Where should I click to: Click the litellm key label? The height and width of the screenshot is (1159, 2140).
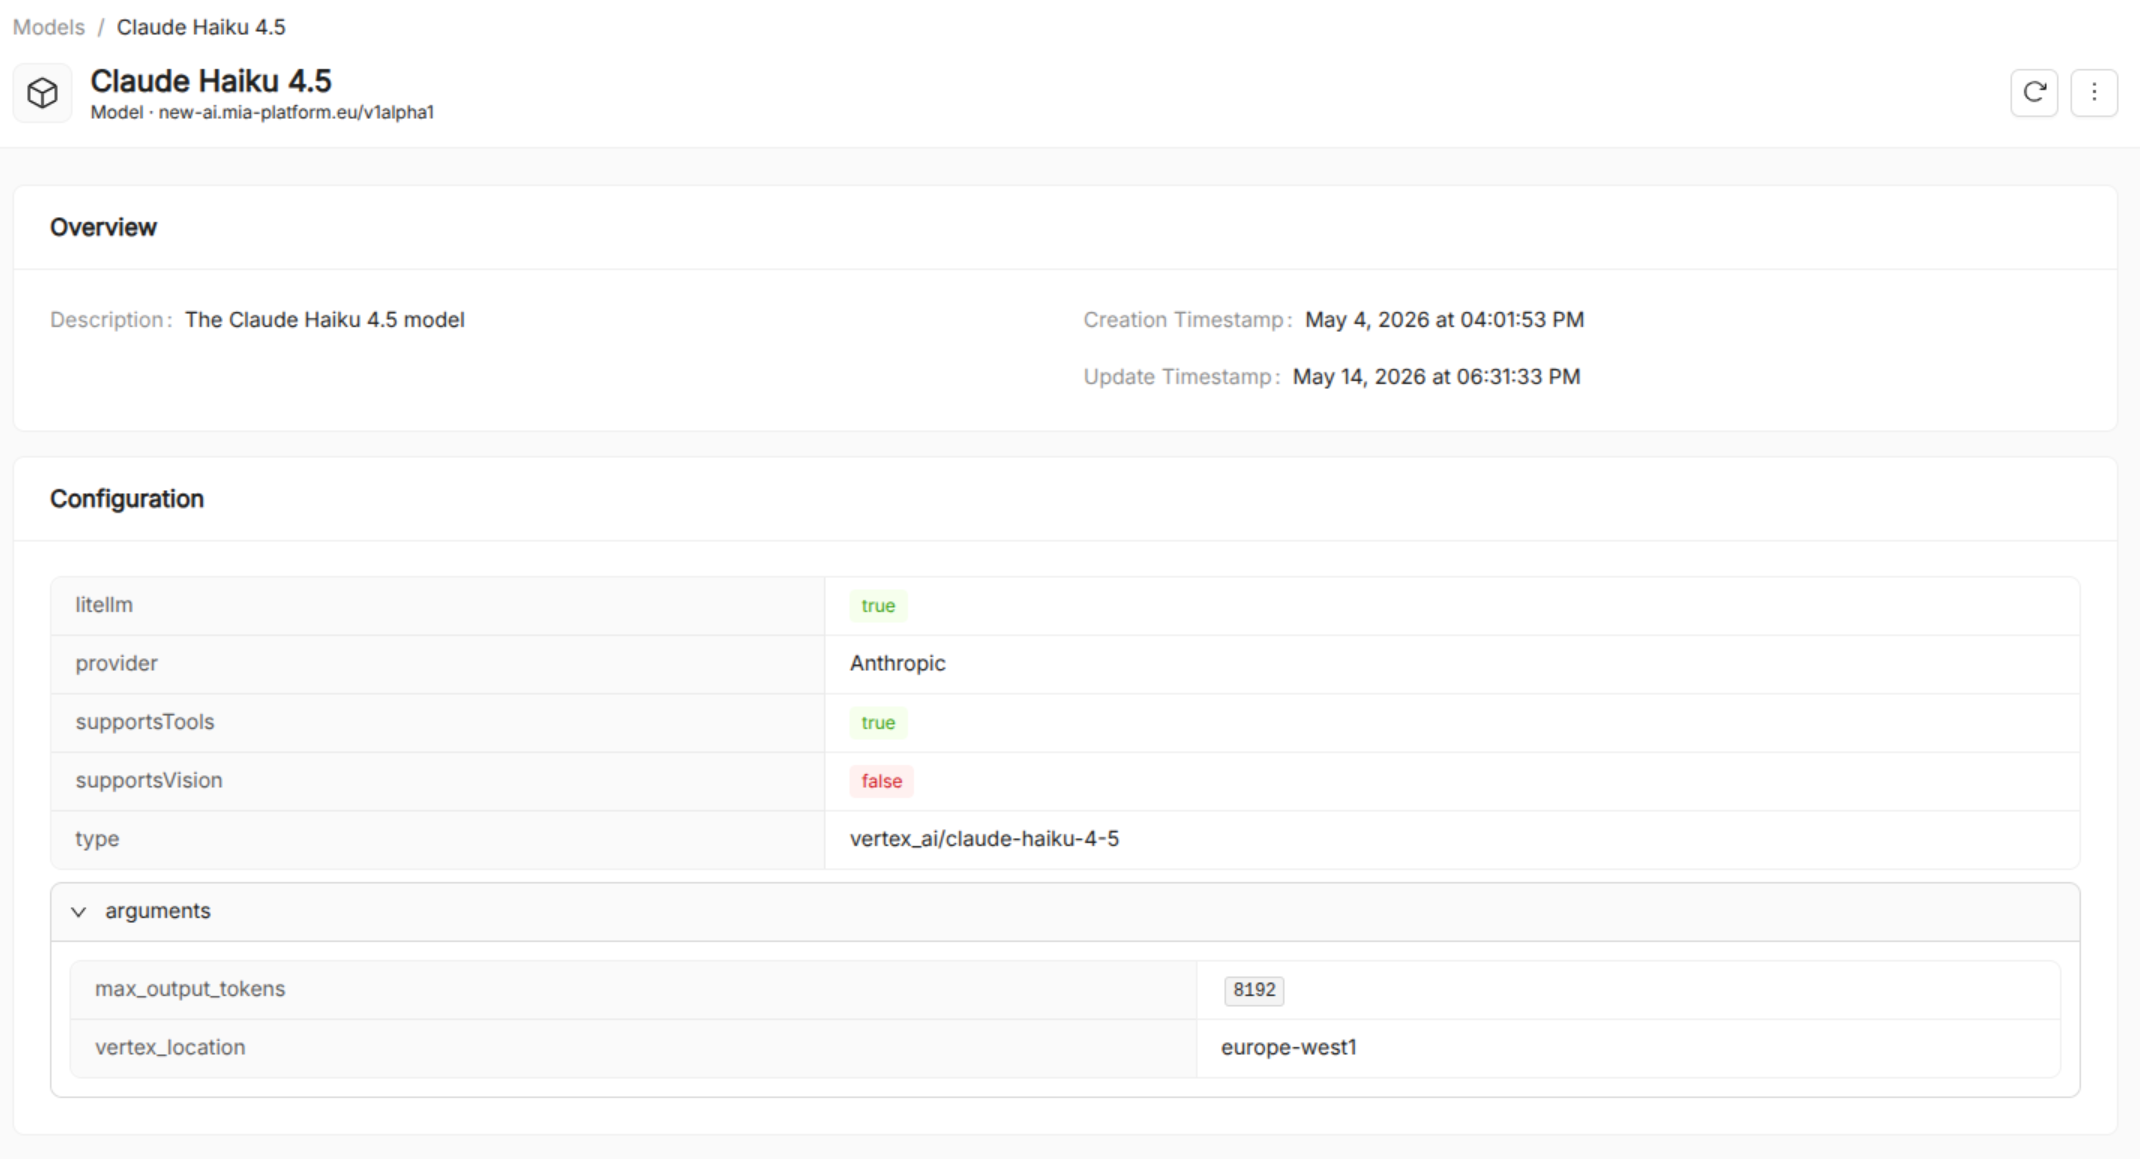tap(104, 605)
